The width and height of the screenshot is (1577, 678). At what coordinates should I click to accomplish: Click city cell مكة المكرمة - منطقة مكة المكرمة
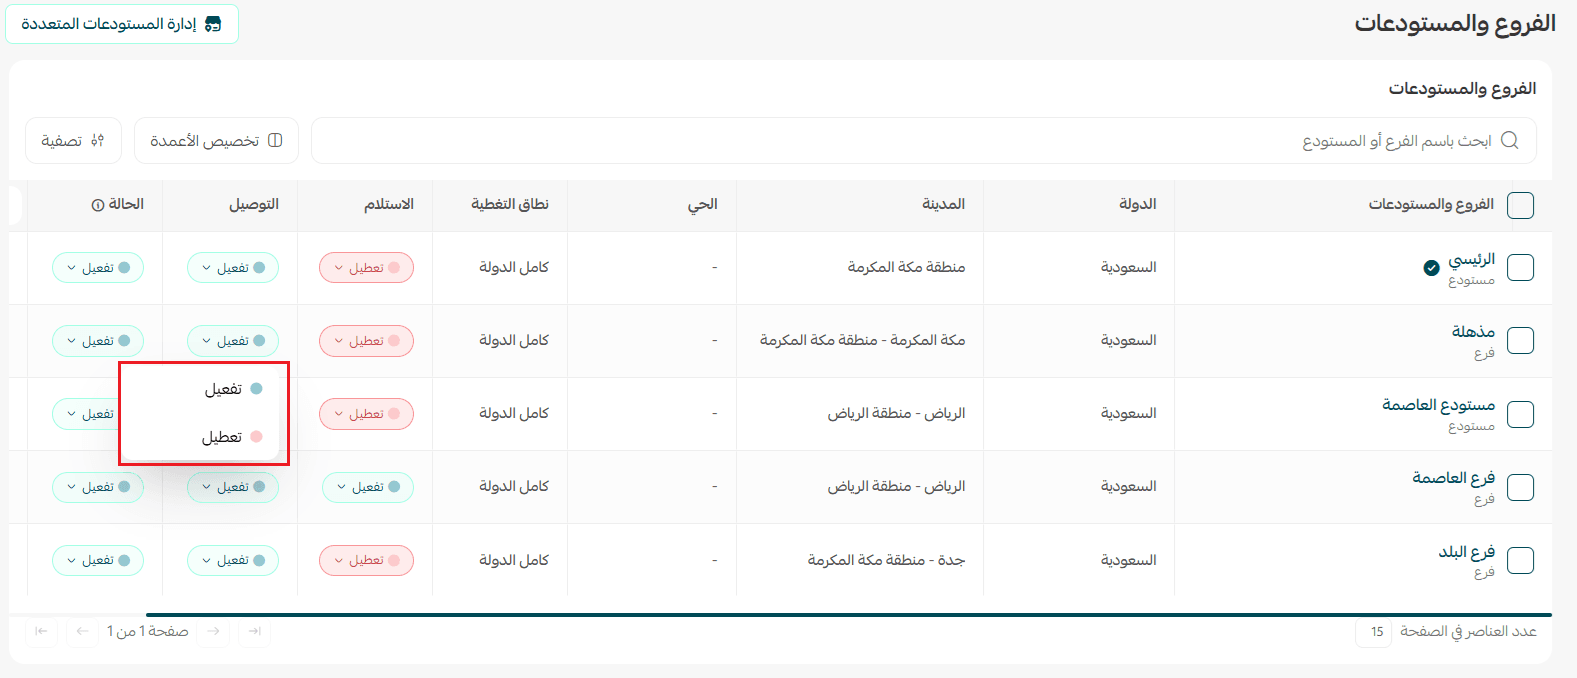(862, 340)
